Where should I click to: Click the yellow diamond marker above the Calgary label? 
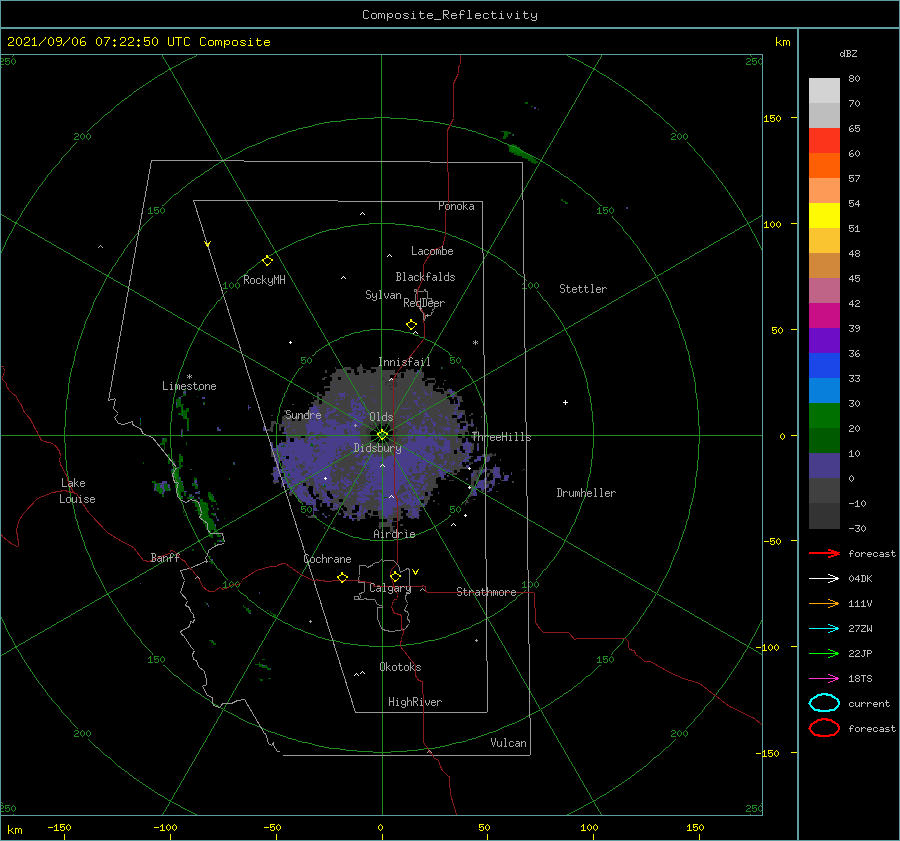[395, 576]
